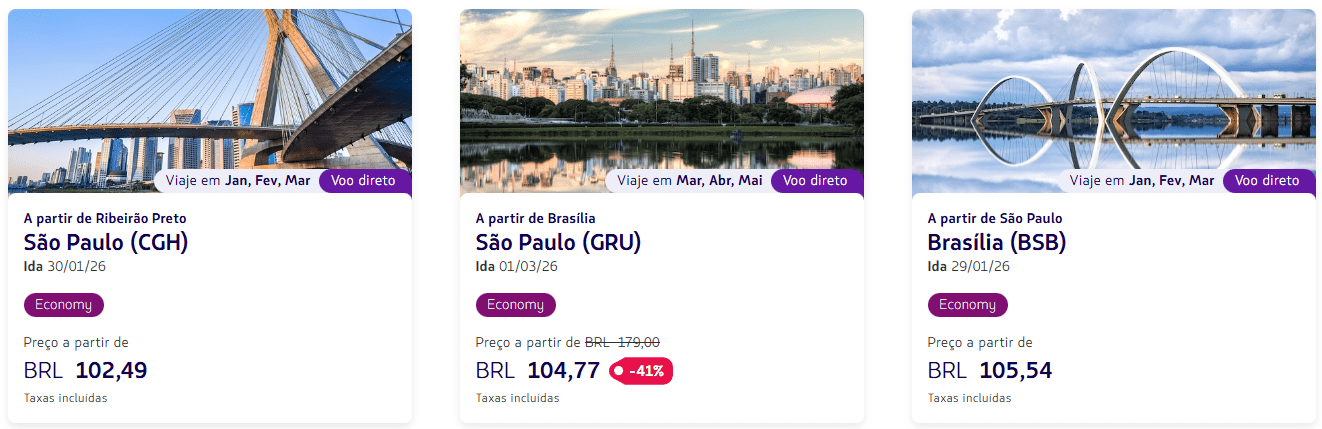Click the "Viaje em Jan, Fev, Mar" badge on the CGH card
1322x429 pixels.
pyautogui.click(x=237, y=181)
